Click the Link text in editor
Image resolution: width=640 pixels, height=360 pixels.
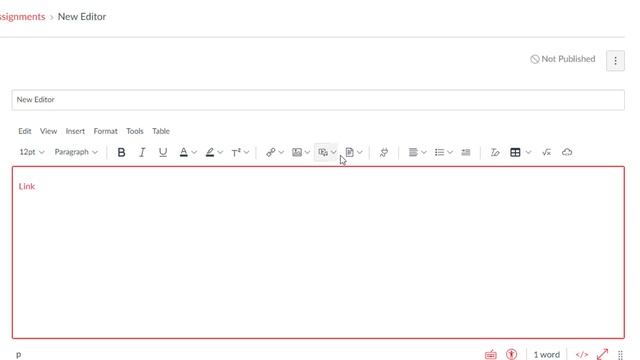[x=27, y=186]
